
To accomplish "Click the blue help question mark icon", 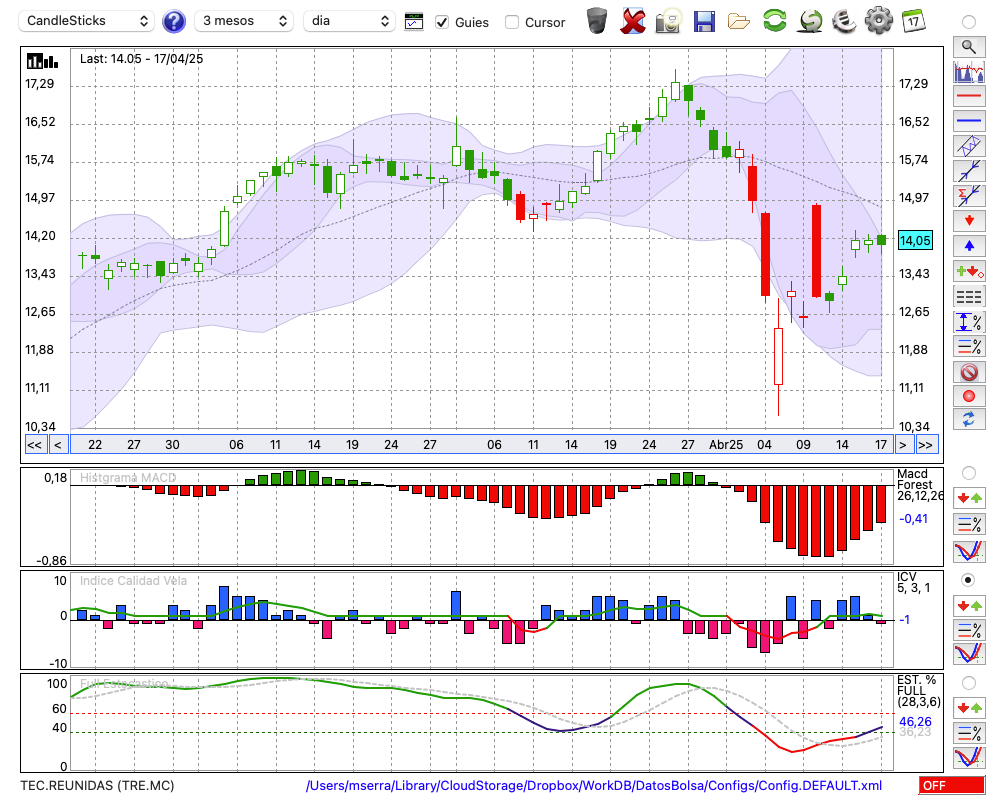I will point(174,22).
